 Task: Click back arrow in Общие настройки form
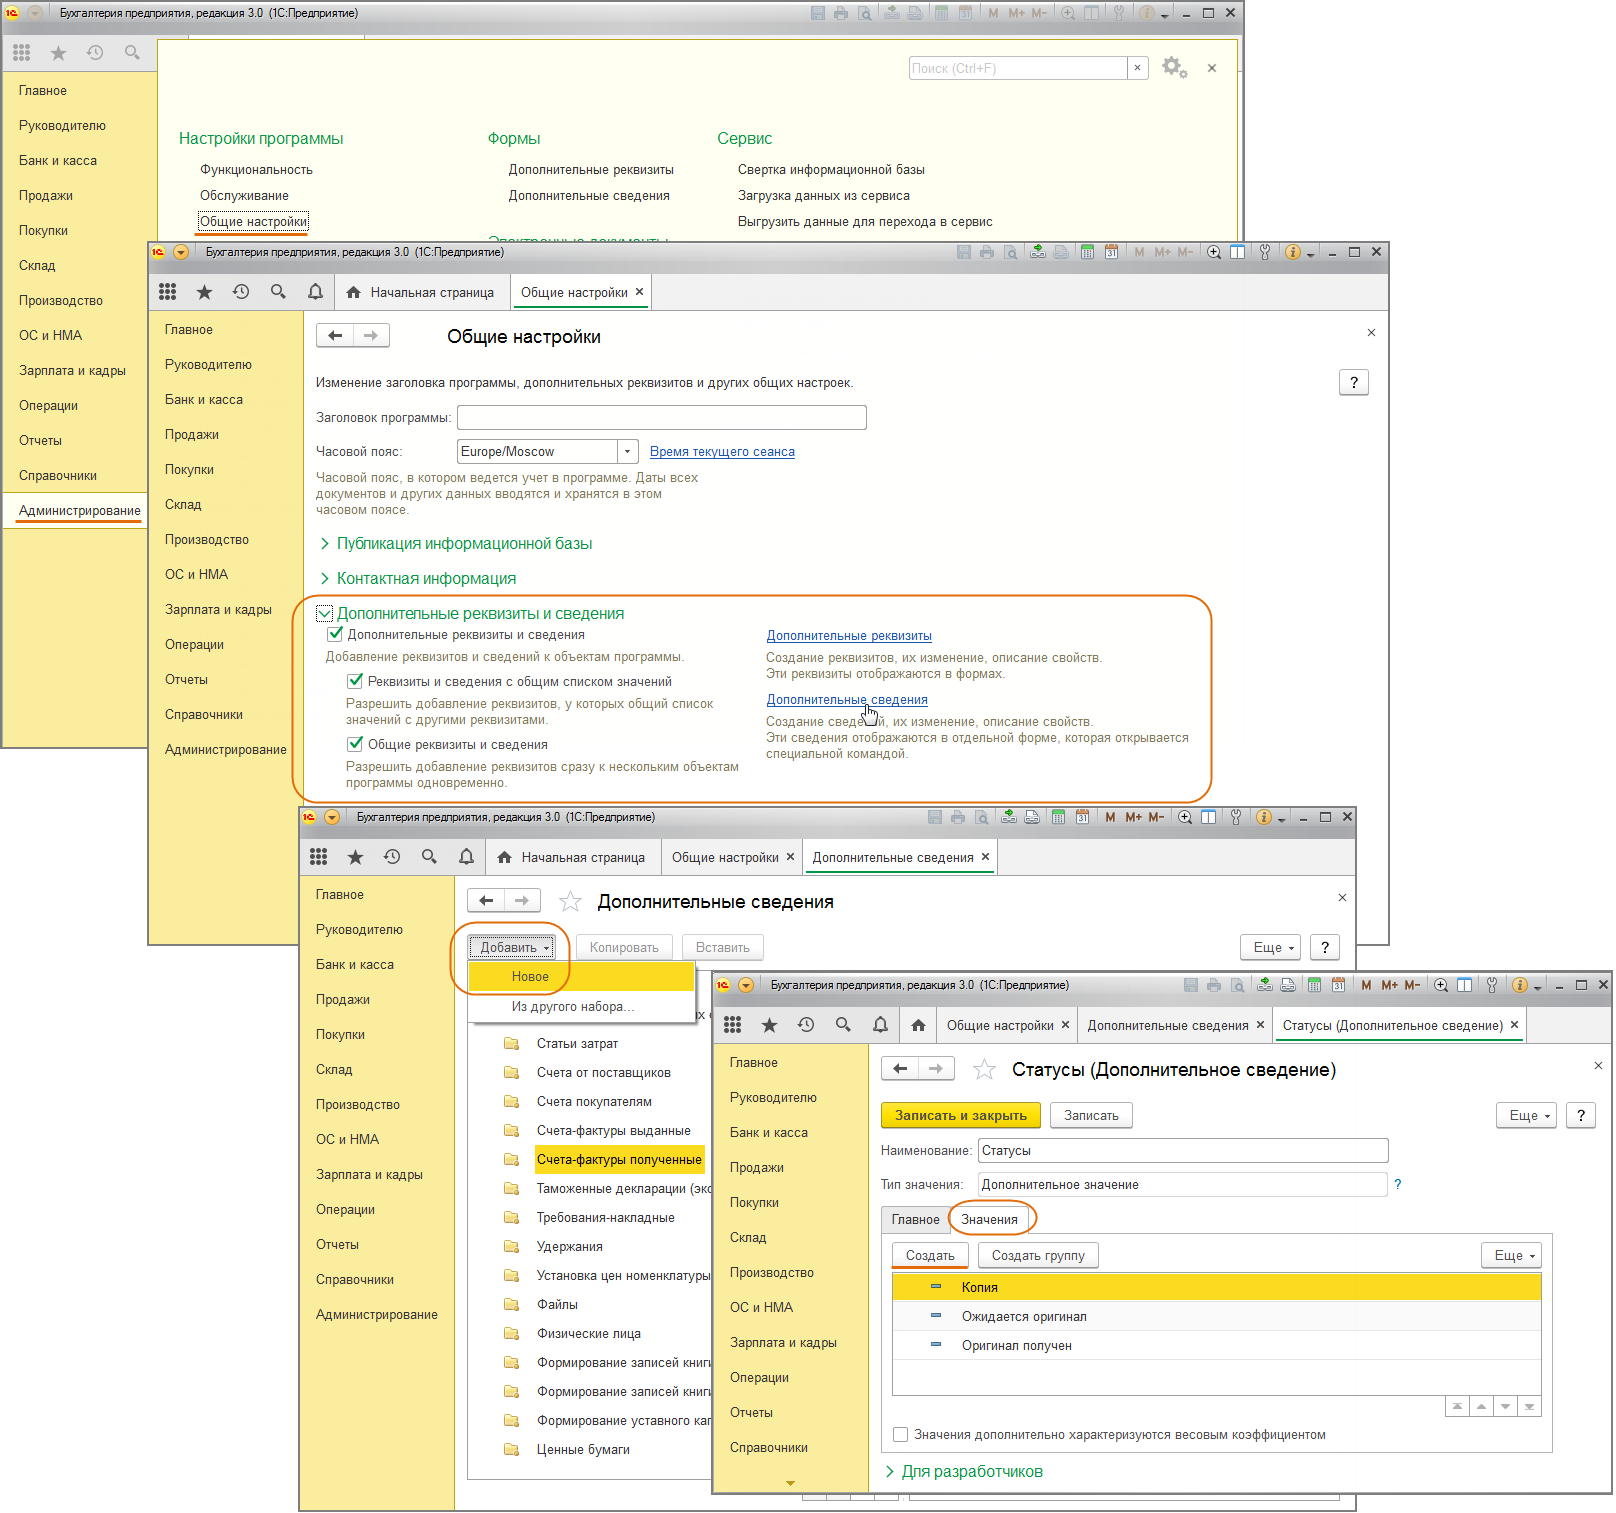tap(335, 336)
